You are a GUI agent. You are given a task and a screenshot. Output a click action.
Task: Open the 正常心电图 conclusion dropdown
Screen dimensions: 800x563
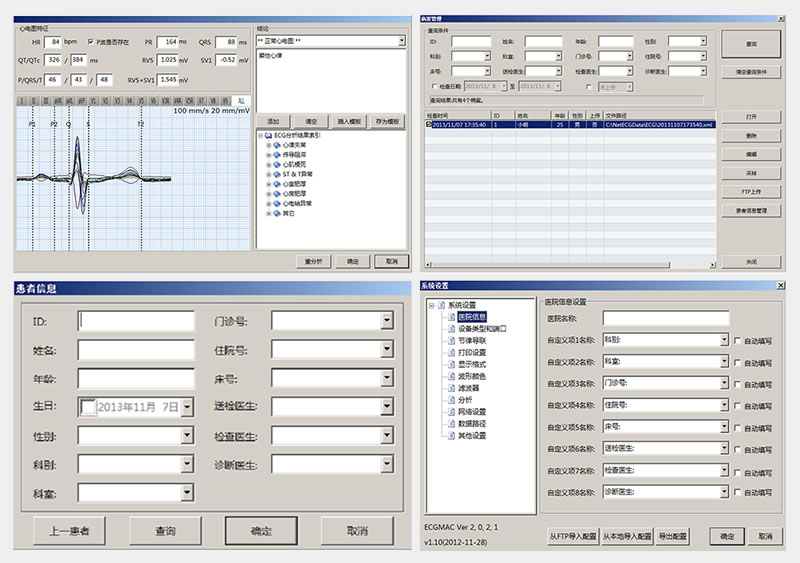point(403,42)
